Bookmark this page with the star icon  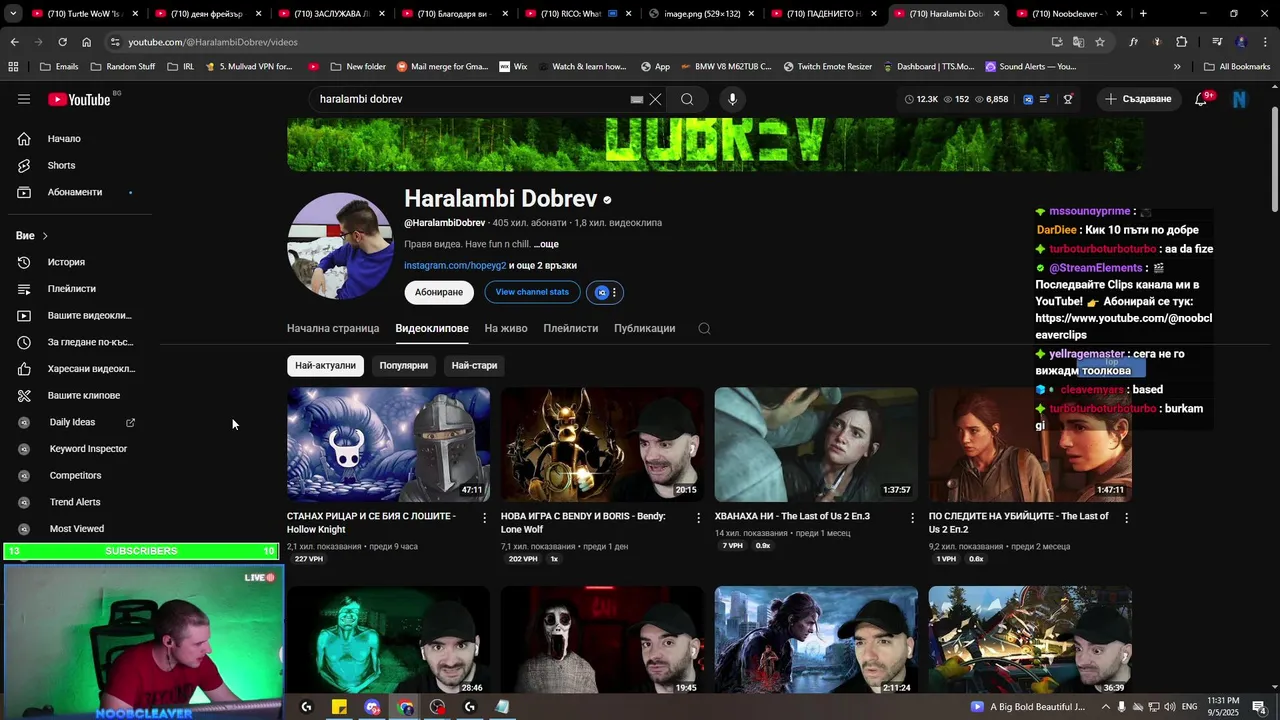1100,42
